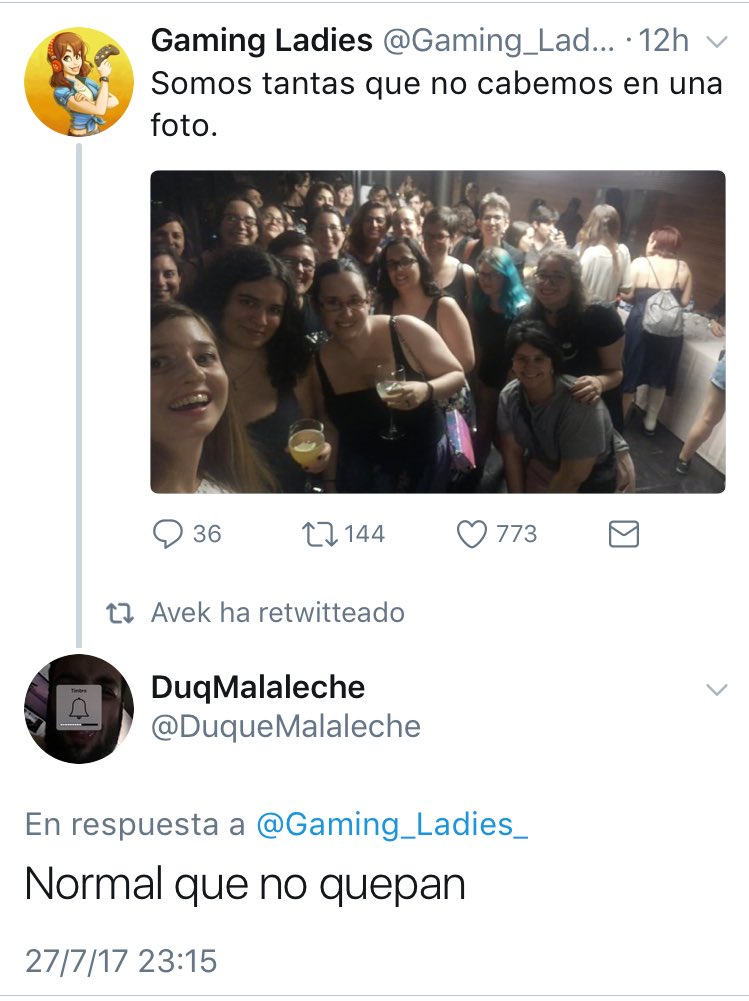This screenshot has width=749, height=1001.
Task: Click Avek ha retwitteado text
Action: click(278, 612)
